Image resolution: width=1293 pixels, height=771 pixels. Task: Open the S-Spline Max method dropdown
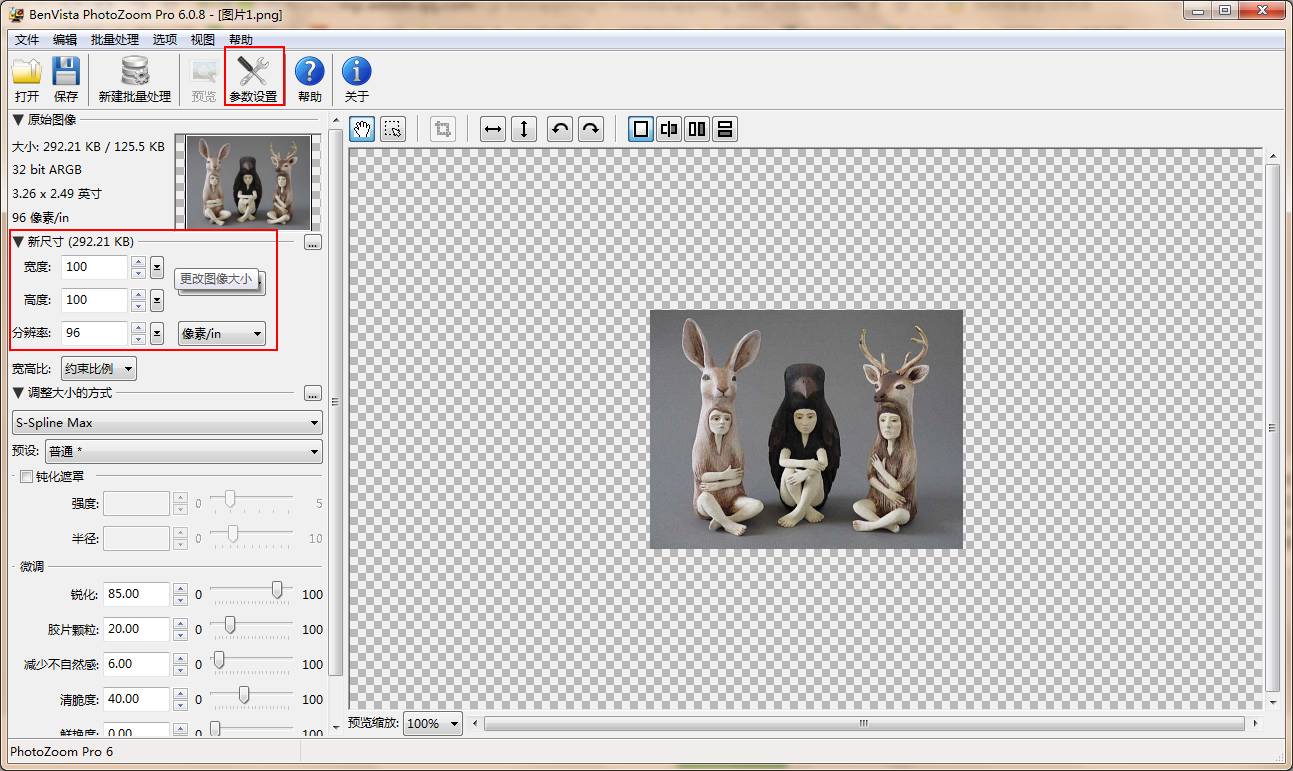coord(167,423)
